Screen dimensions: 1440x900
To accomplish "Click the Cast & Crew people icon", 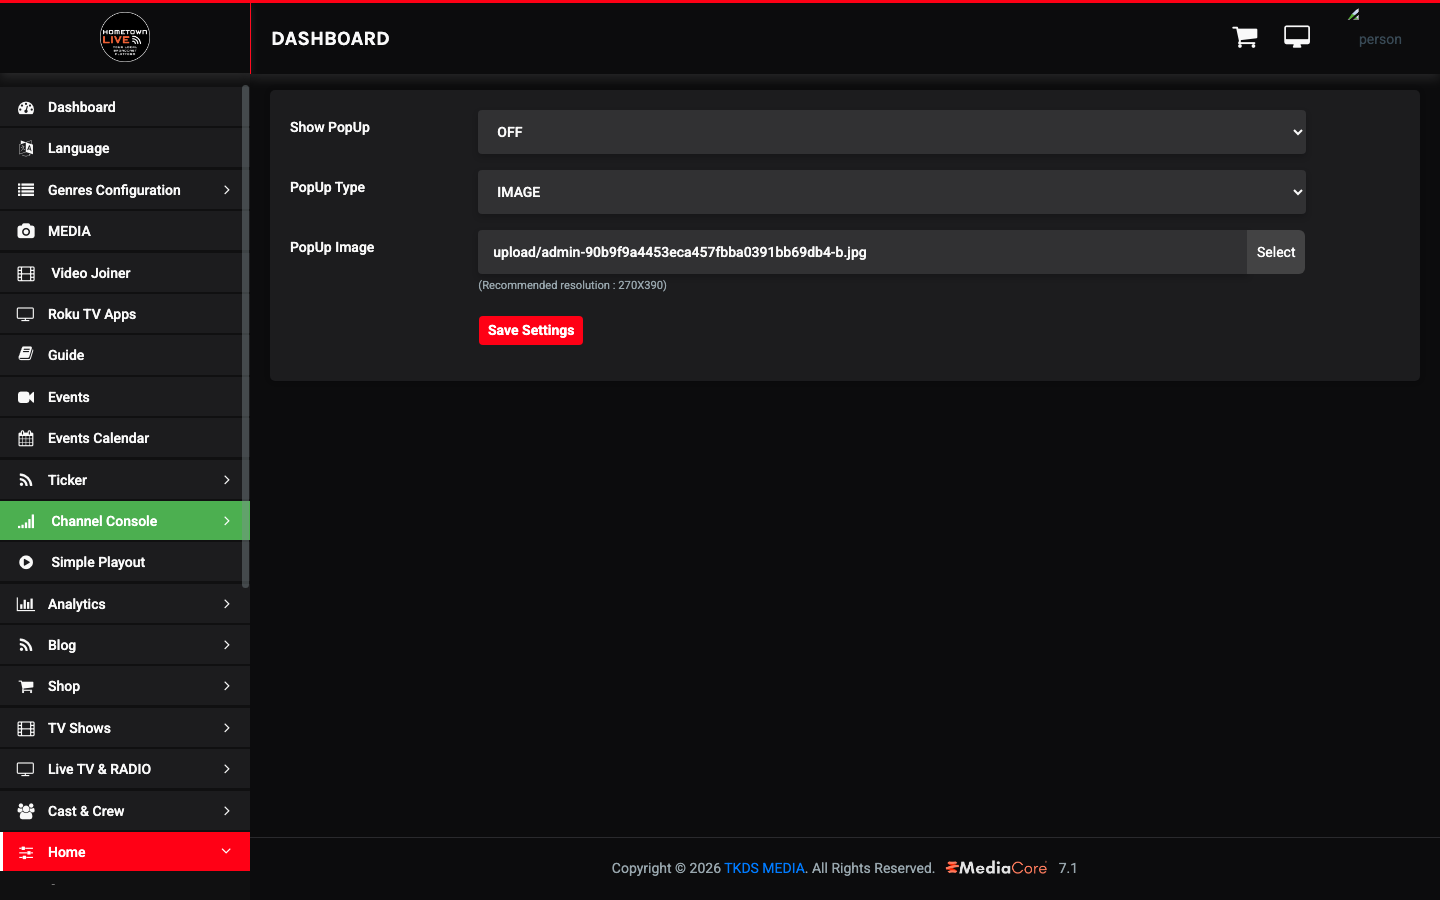I will (26, 811).
